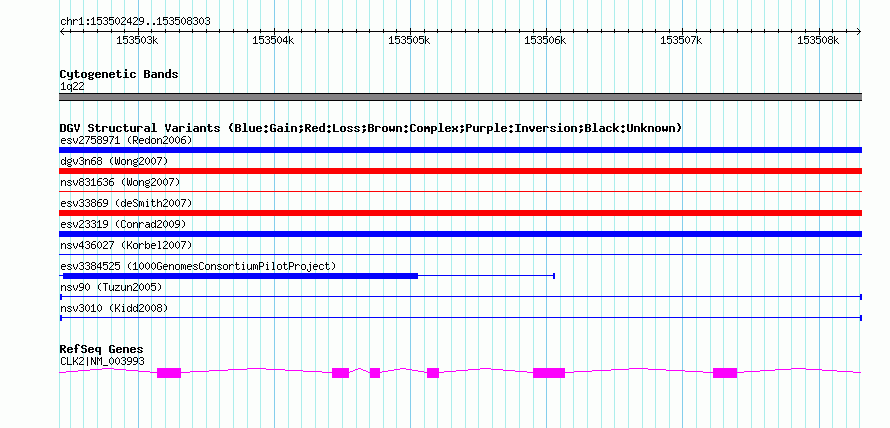Image resolution: width=890 pixels, height=428 pixels.
Task: Select the nsv90 (Tuzun2005) variant line
Action: [460, 297]
